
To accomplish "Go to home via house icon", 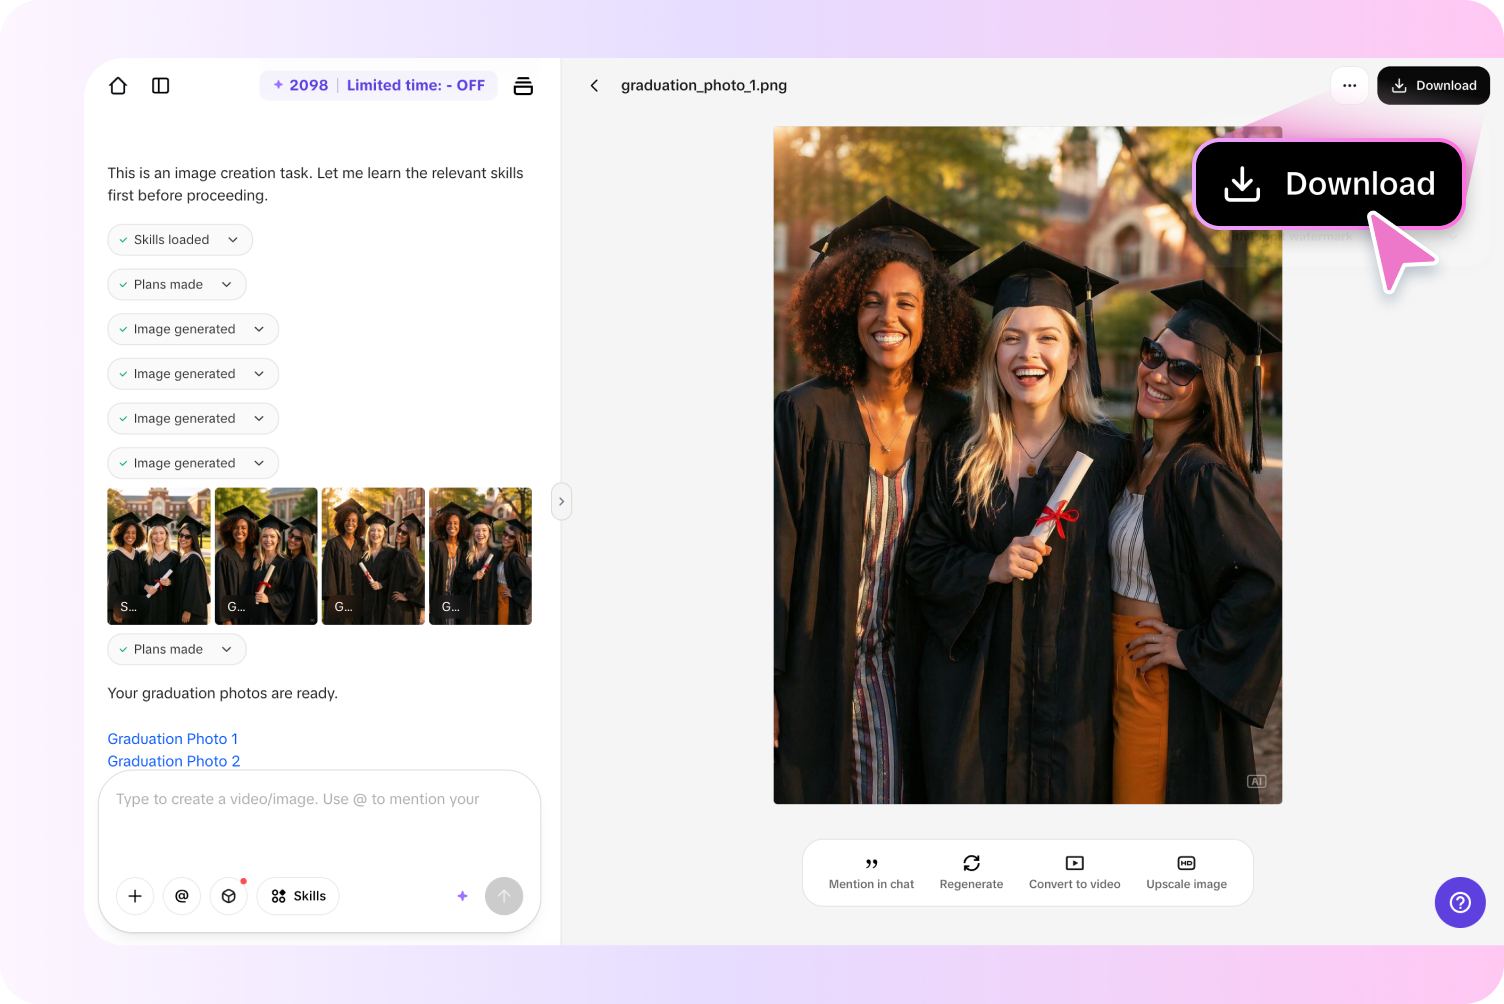I will [x=118, y=86].
